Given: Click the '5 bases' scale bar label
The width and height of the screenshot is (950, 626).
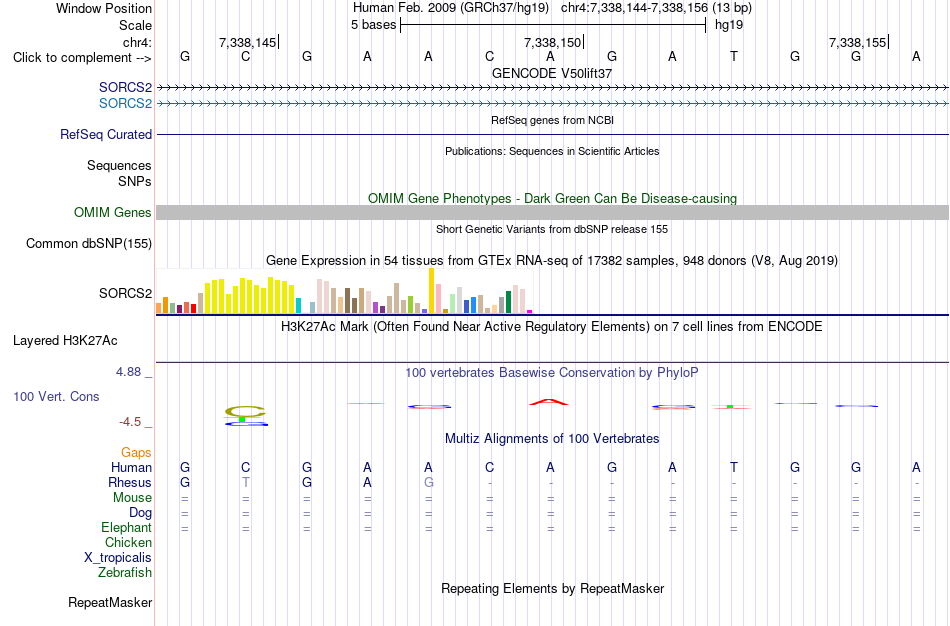Looking at the screenshot, I should 373,25.
